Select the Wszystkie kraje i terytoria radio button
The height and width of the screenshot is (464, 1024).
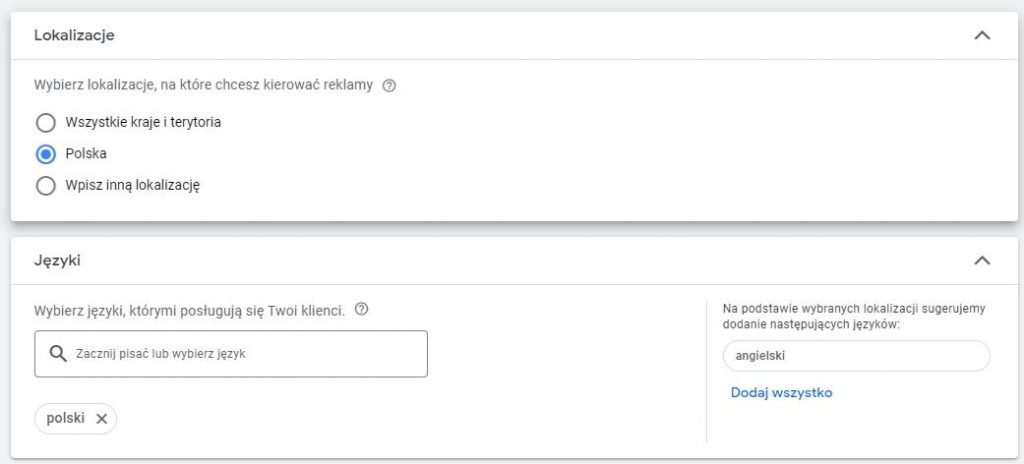[45, 123]
